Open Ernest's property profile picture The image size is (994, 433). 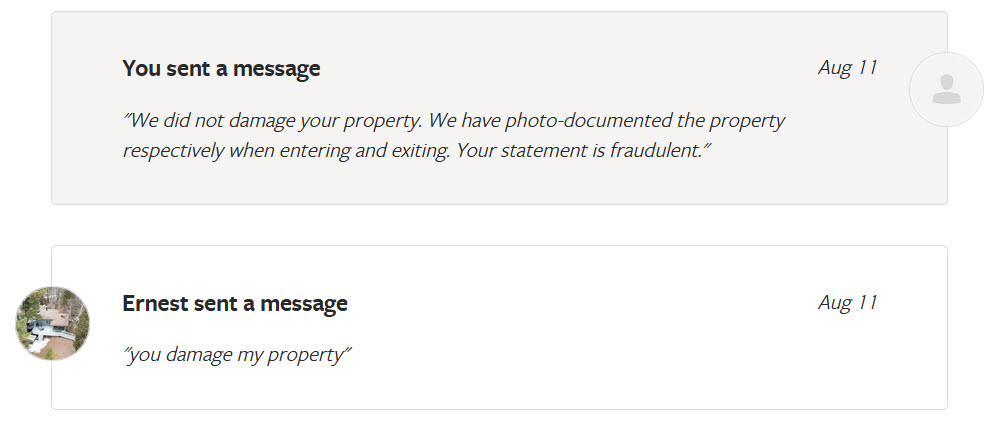tap(52, 323)
